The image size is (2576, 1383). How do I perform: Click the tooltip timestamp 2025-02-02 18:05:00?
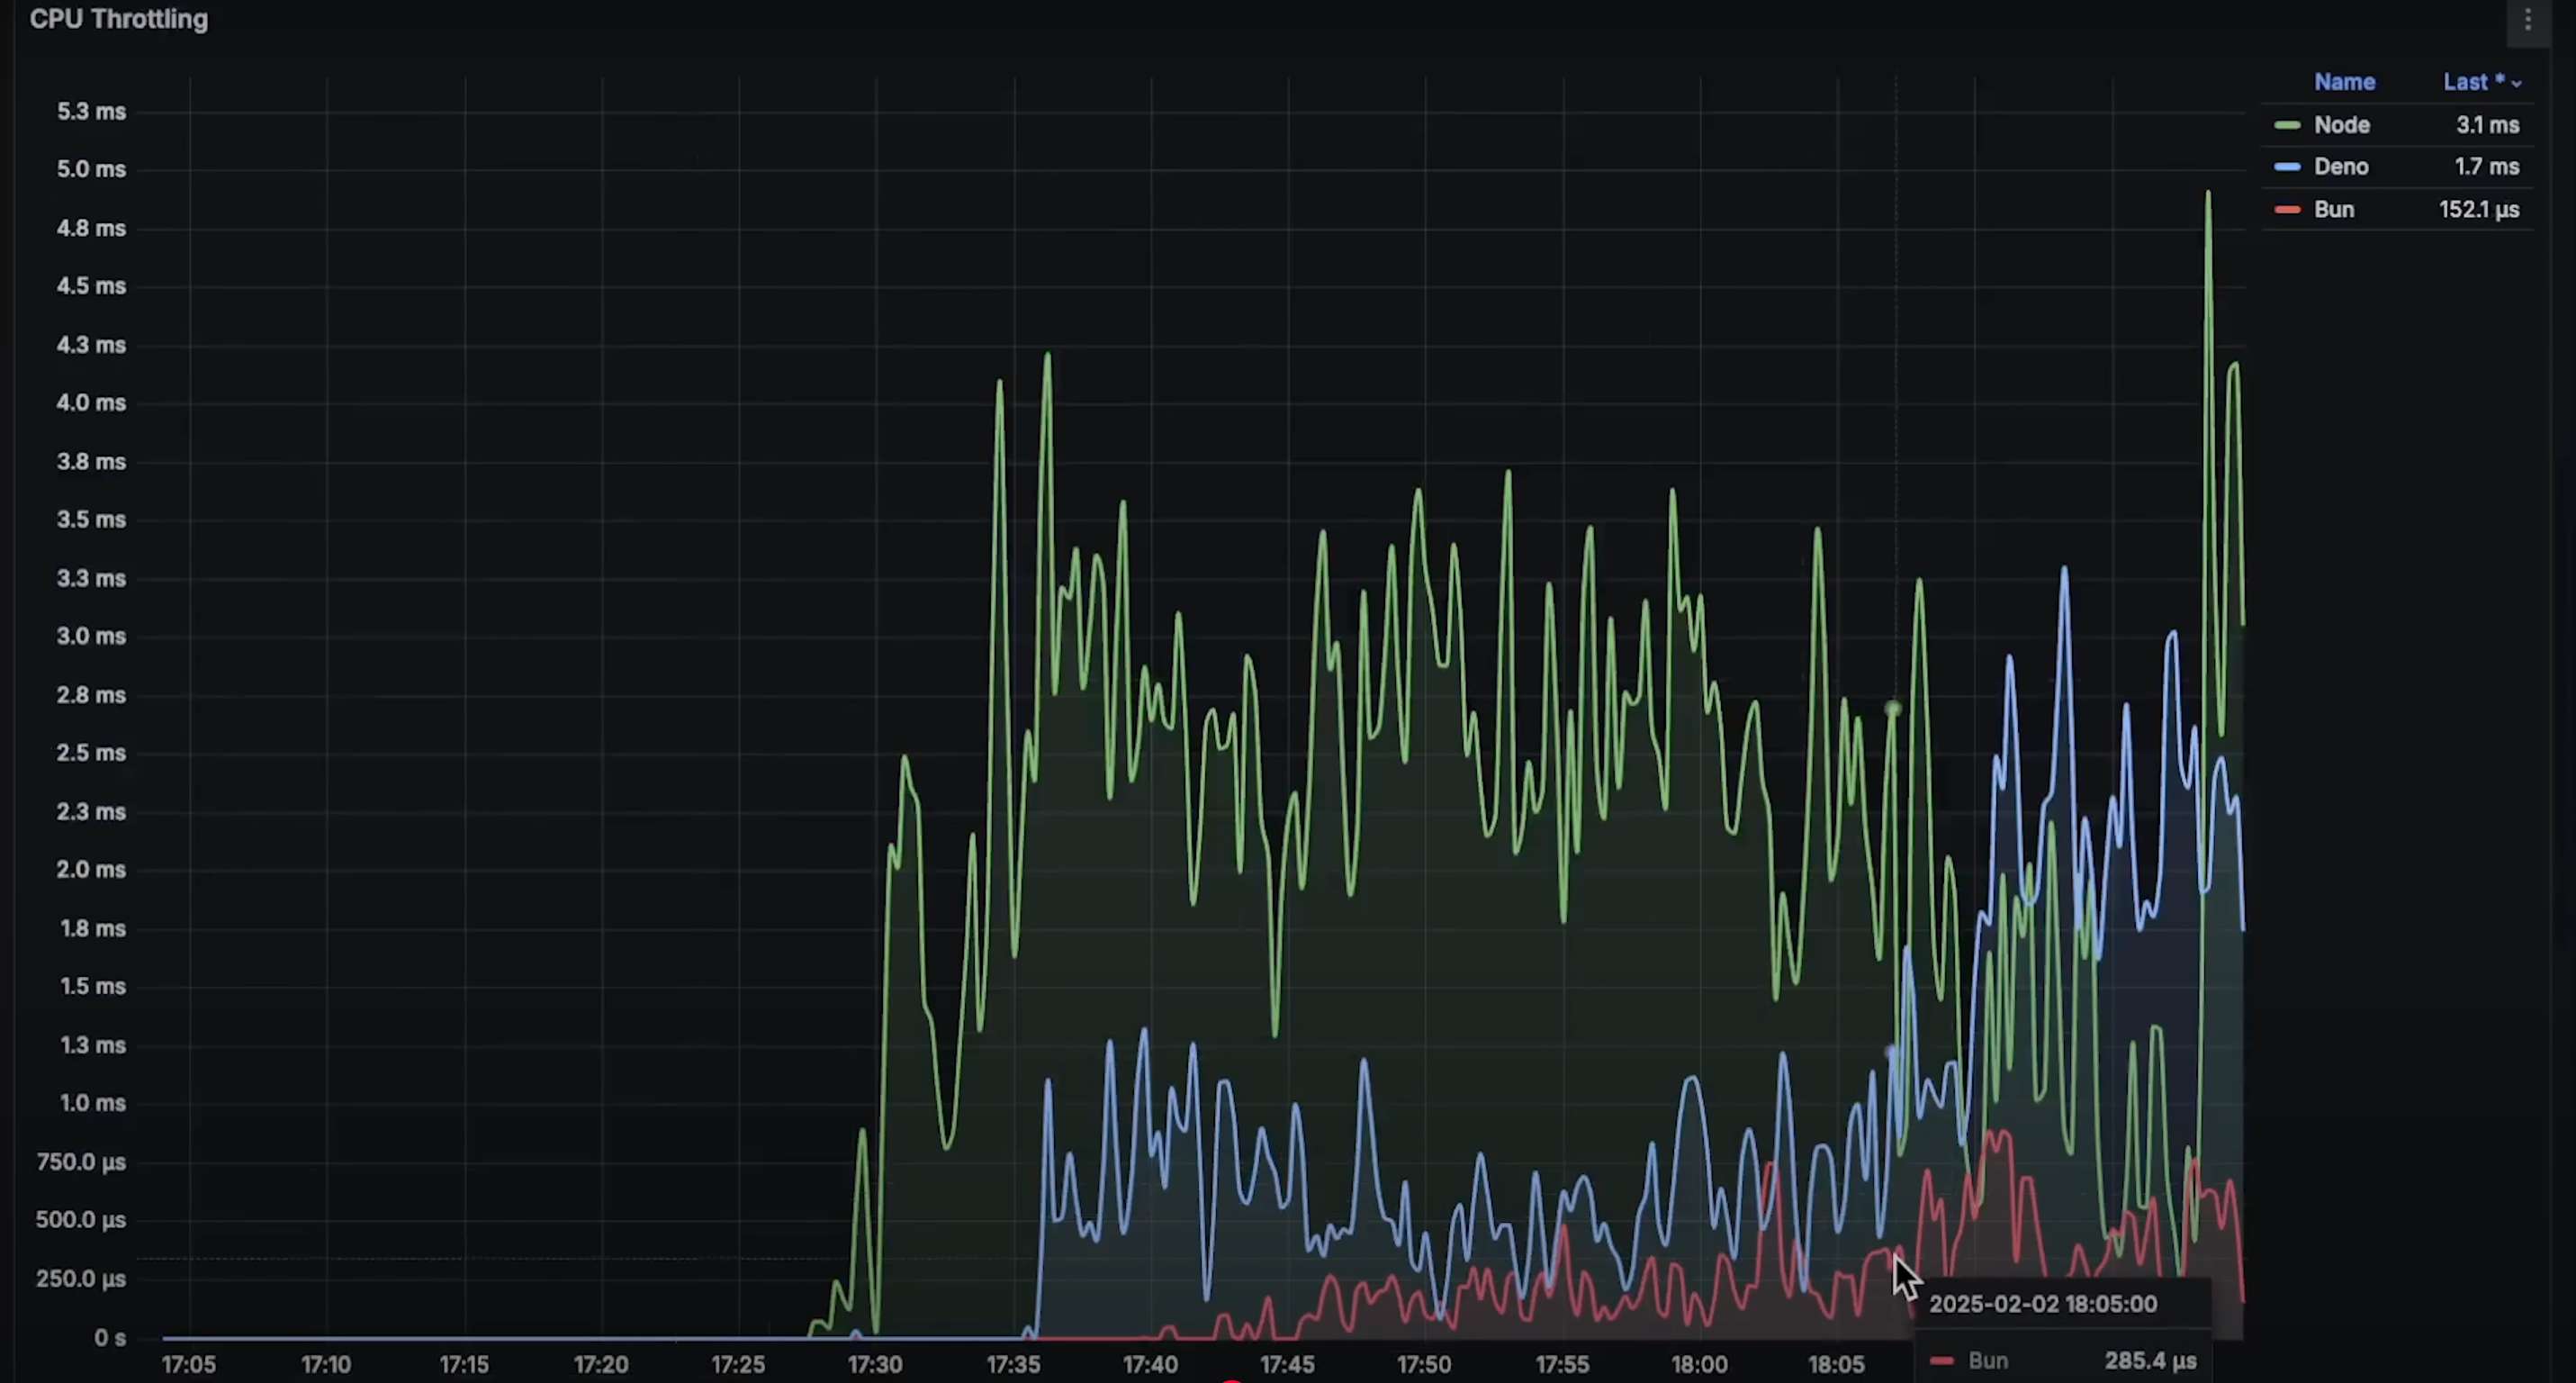(2042, 1304)
